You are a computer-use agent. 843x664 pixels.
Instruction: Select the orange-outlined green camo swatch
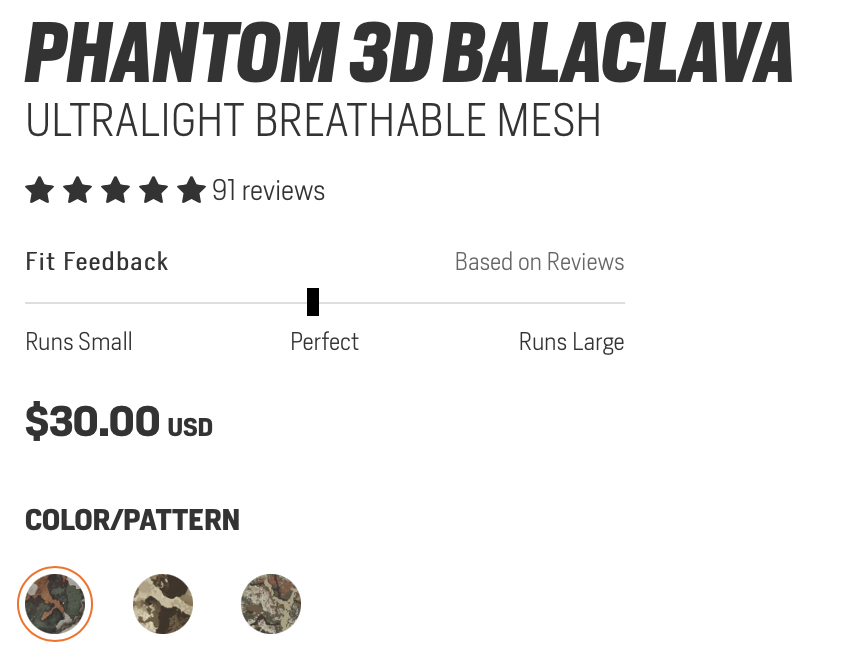pos(55,603)
